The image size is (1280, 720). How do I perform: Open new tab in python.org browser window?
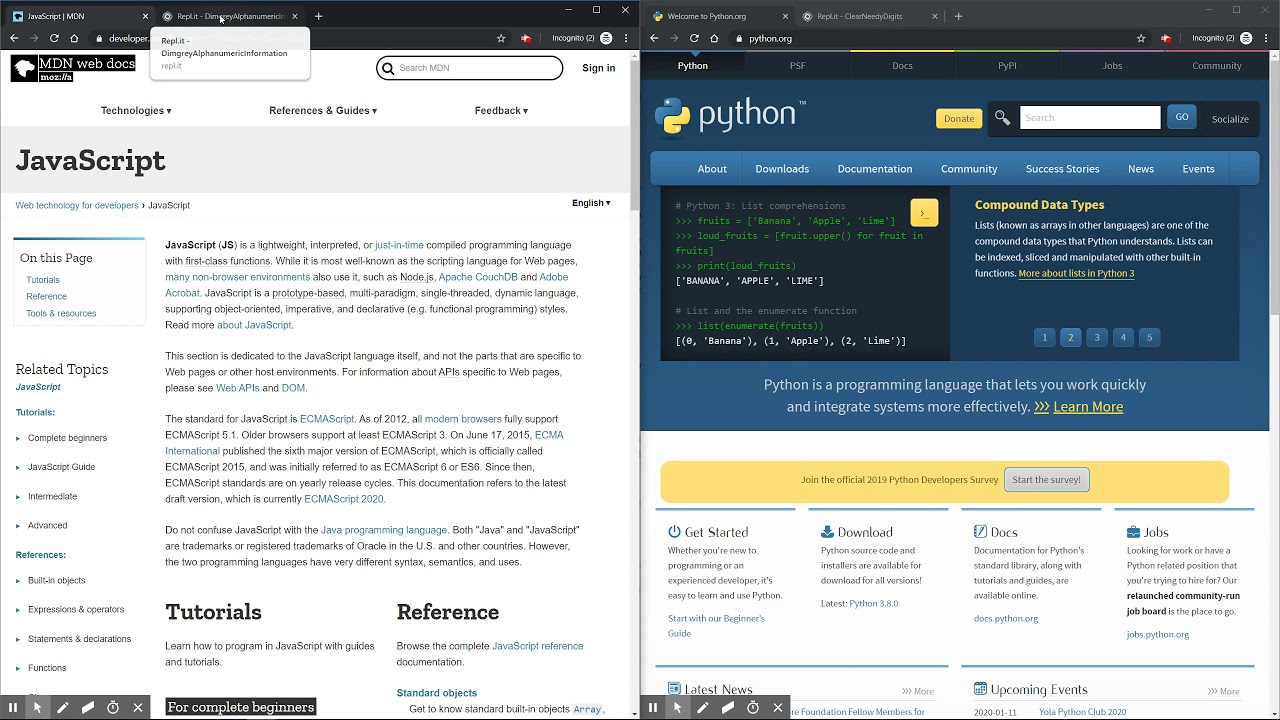[958, 16]
